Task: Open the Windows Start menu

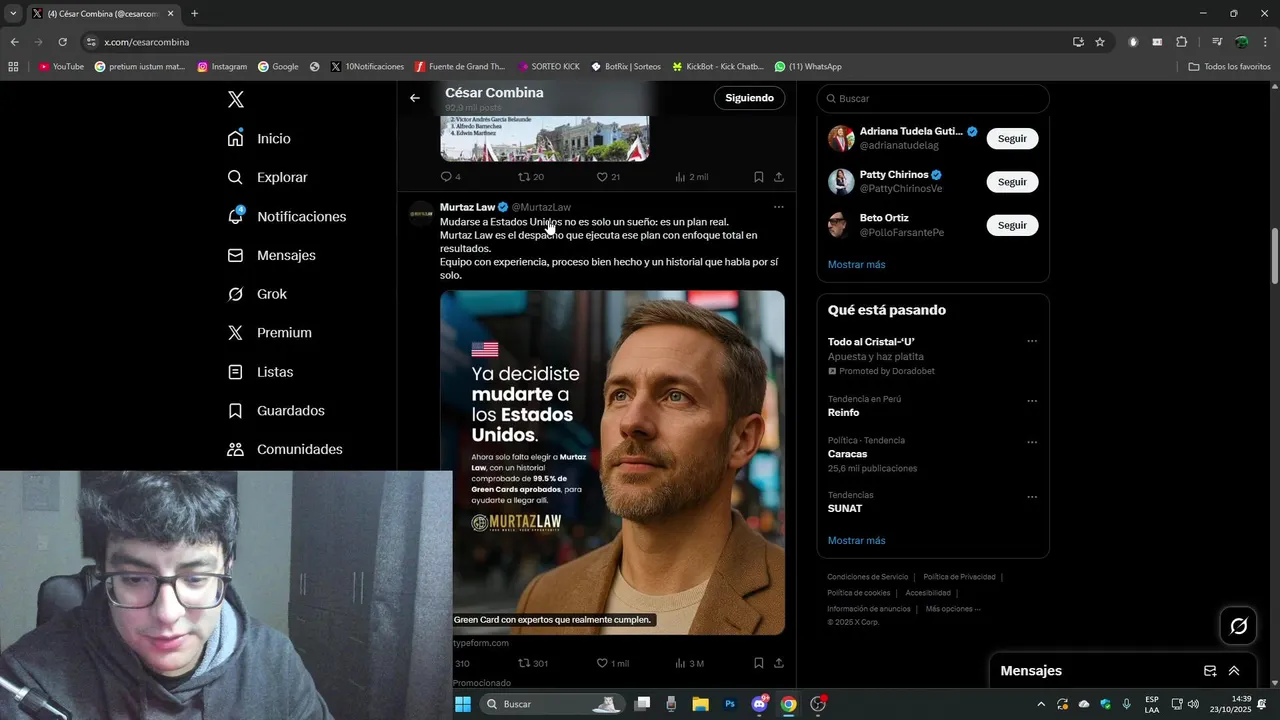Action: [x=463, y=704]
